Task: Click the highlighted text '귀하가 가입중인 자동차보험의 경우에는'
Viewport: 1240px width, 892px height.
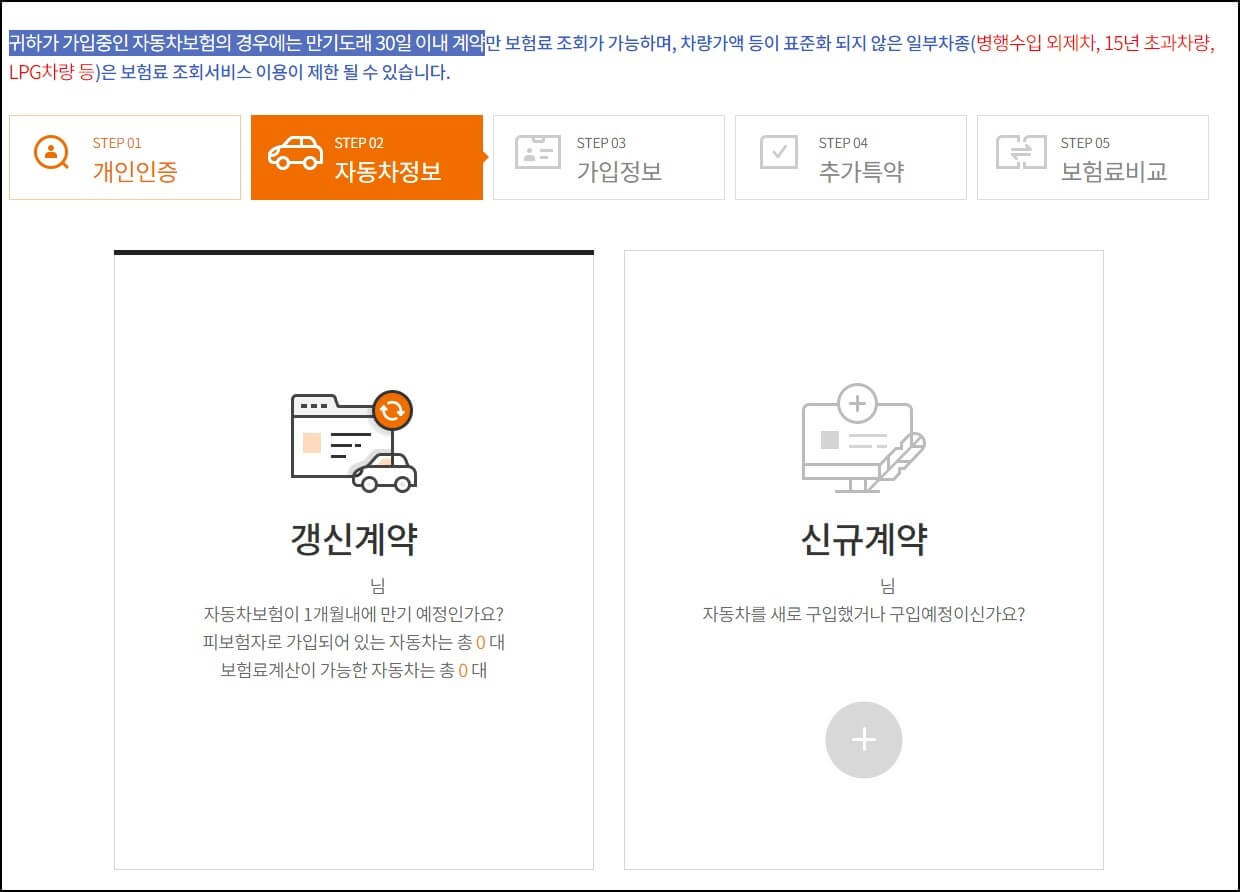Action: [156, 44]
